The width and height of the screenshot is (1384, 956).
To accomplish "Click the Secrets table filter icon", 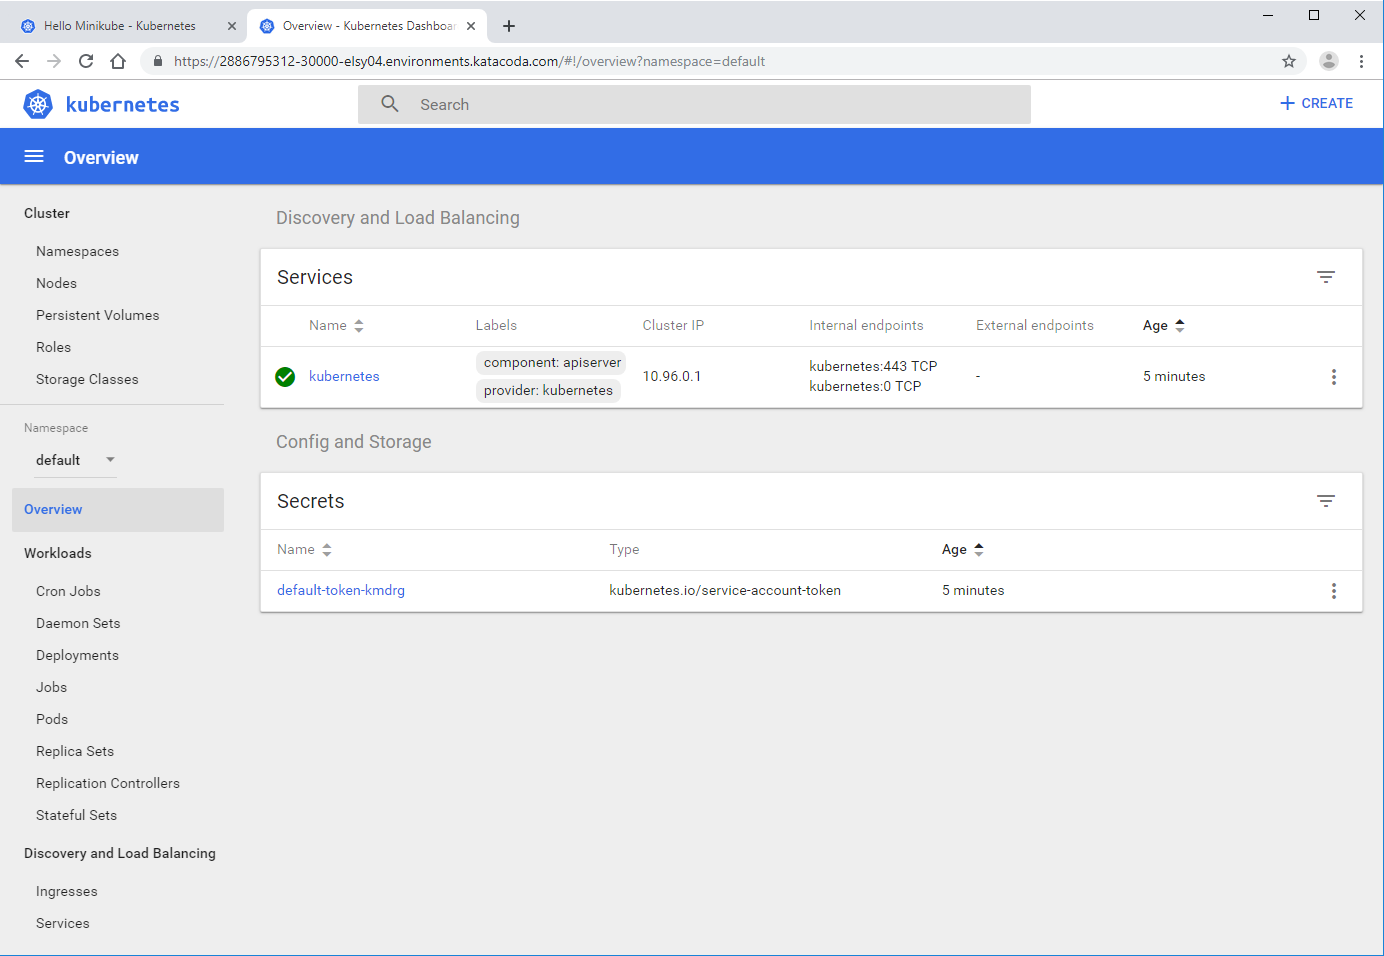I will (1326, 501).
